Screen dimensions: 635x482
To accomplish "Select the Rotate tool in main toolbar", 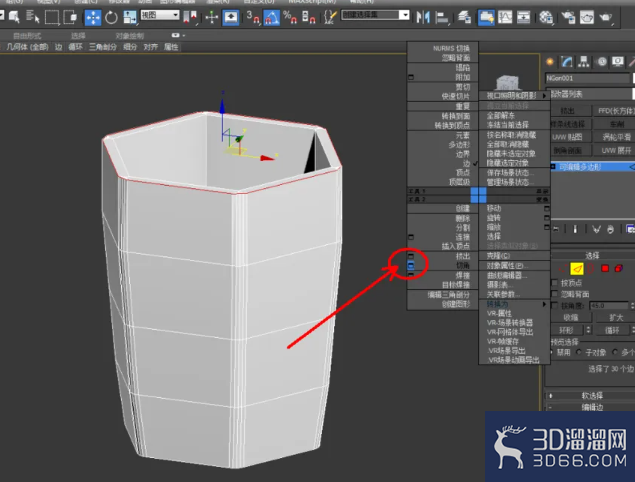I will click(x=111, y=17).
